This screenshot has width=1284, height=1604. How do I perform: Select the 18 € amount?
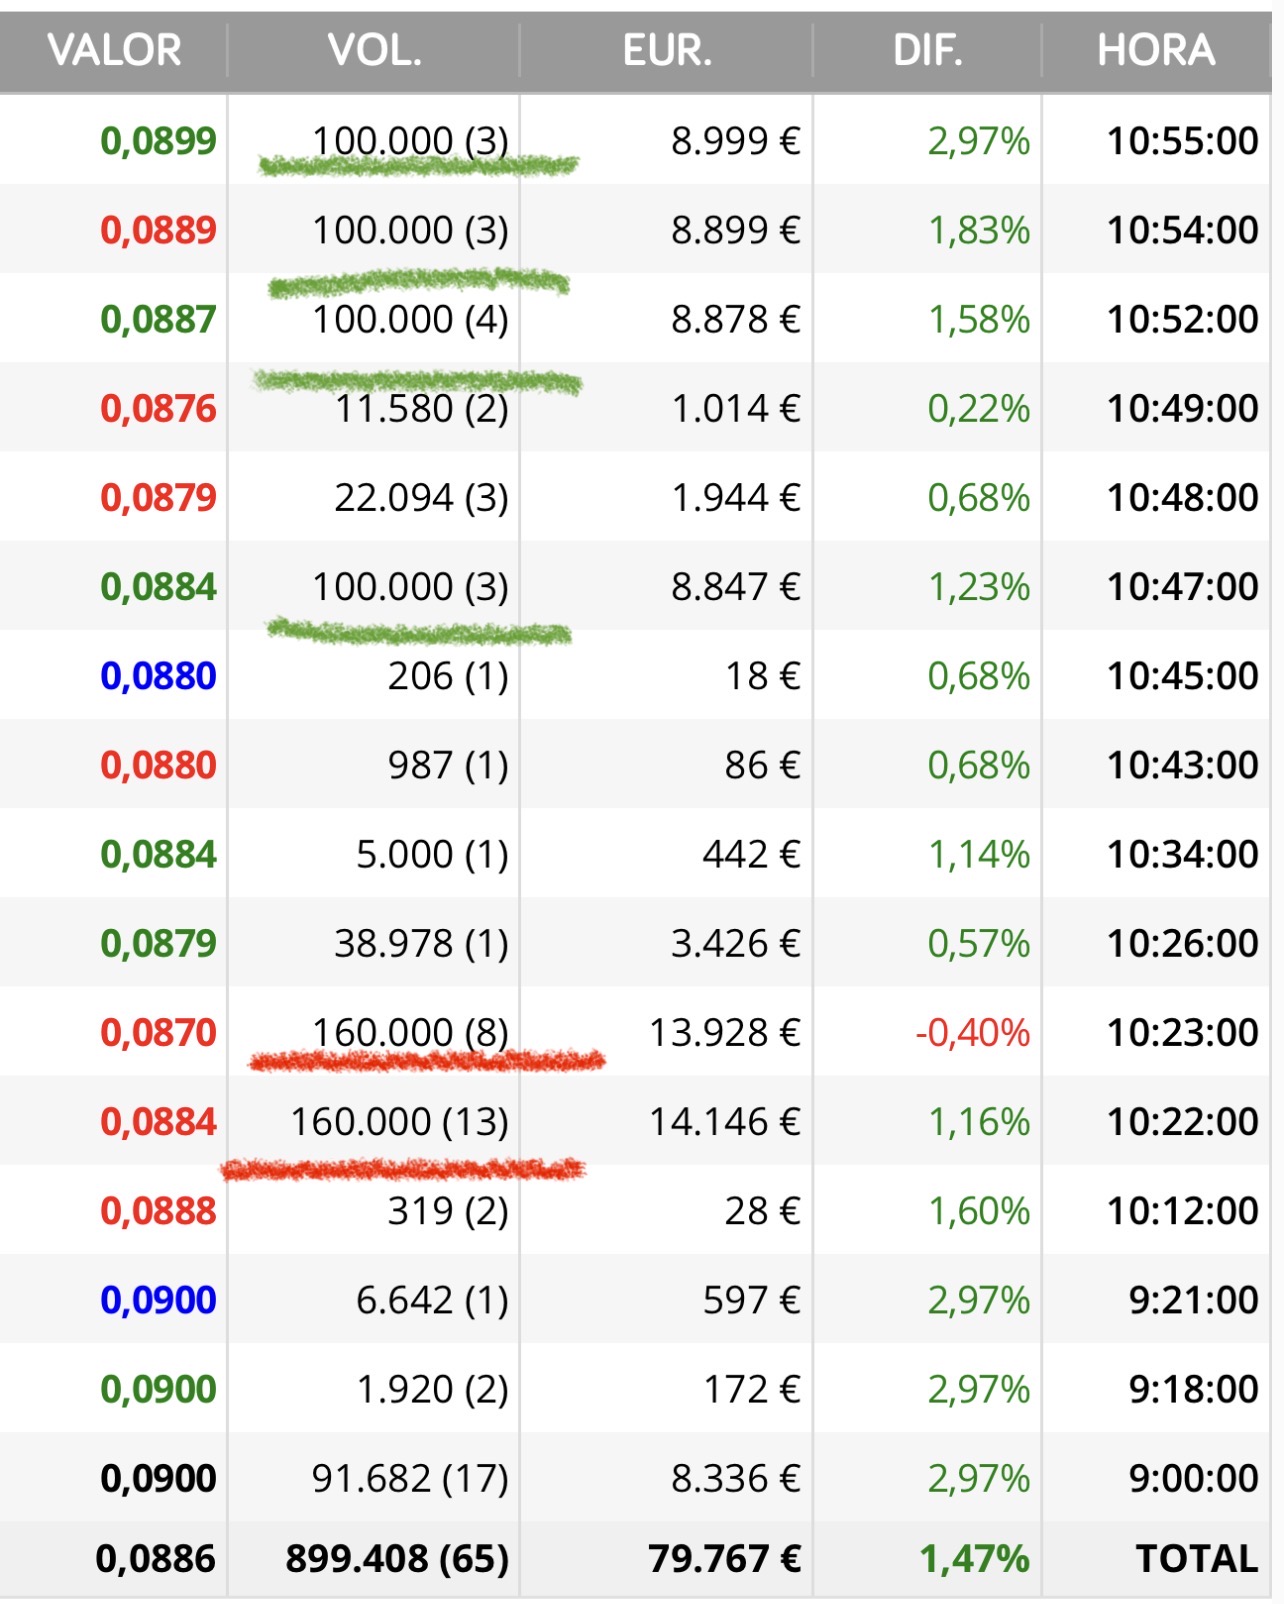pyautogui.click(x=763, y=676)
